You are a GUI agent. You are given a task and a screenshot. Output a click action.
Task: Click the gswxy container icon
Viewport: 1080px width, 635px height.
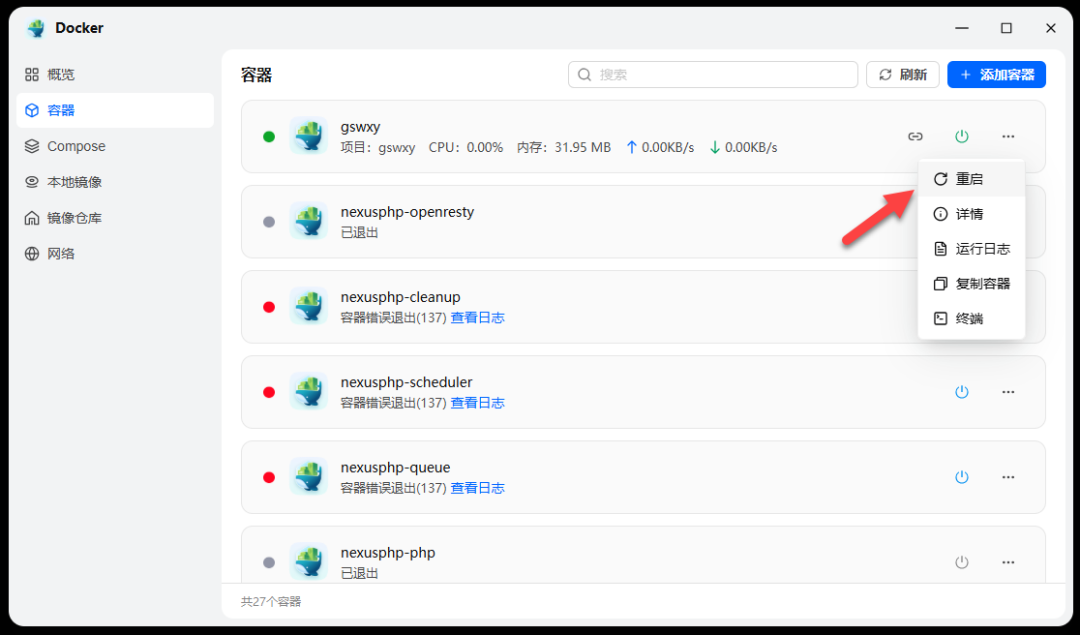tap(309, 136)
